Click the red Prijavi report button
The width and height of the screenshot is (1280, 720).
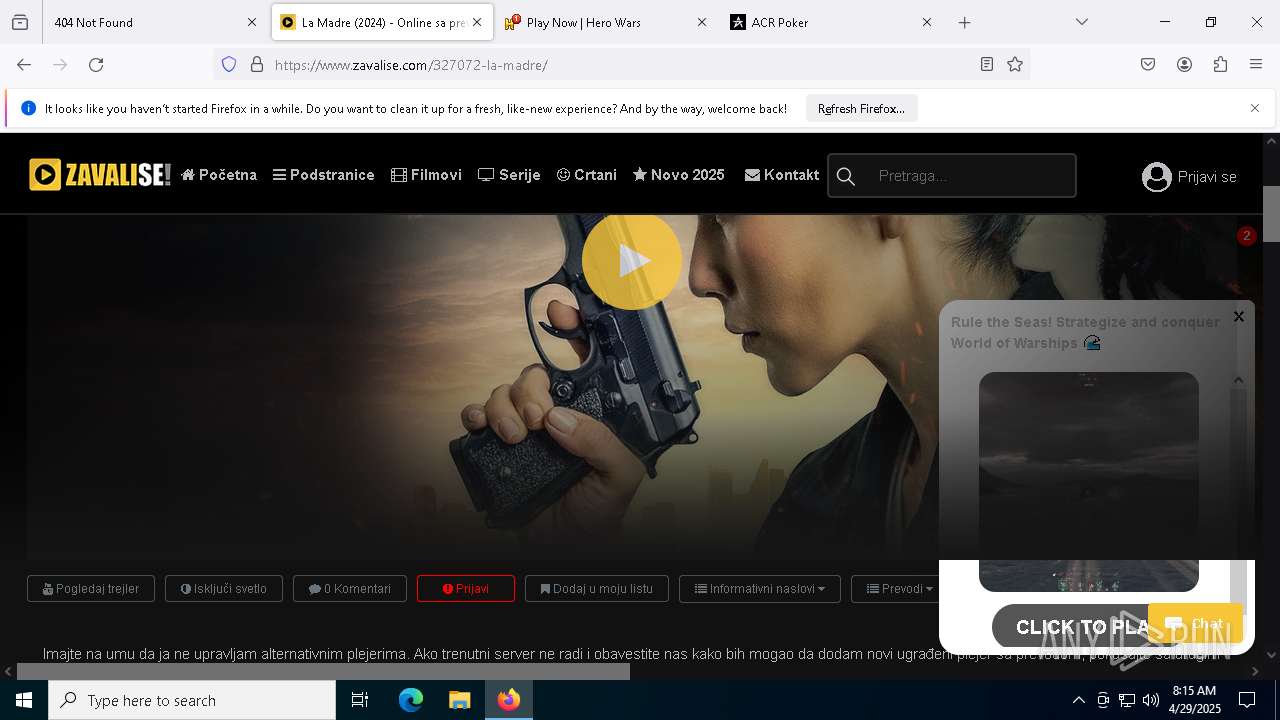coord(466,589)
